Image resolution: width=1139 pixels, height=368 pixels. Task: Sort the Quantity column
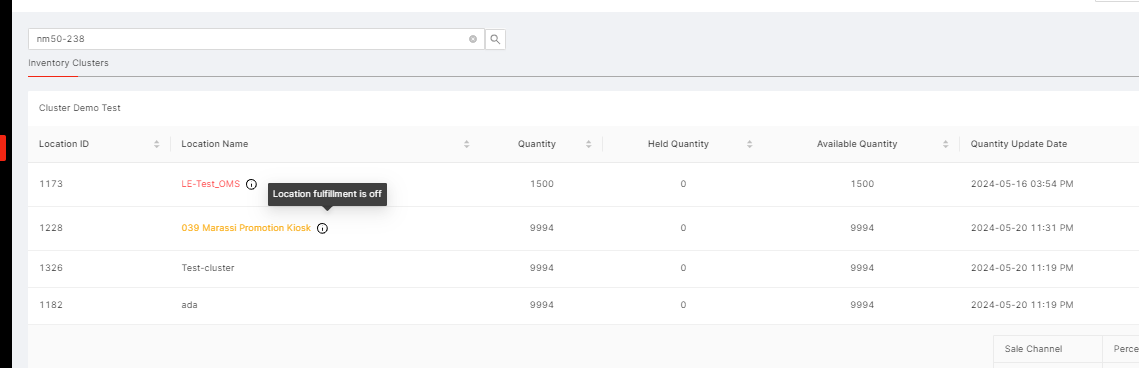tap(588, 144)
